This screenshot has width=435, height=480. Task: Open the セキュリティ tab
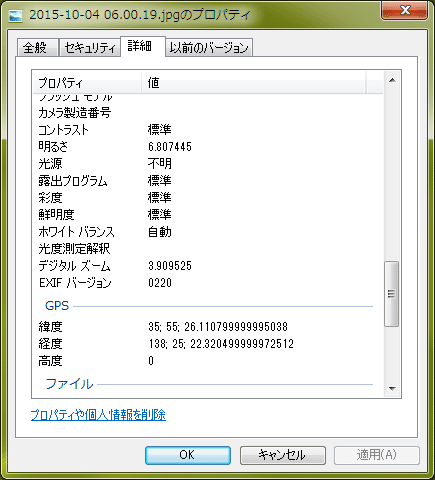(x=90, y=48)
